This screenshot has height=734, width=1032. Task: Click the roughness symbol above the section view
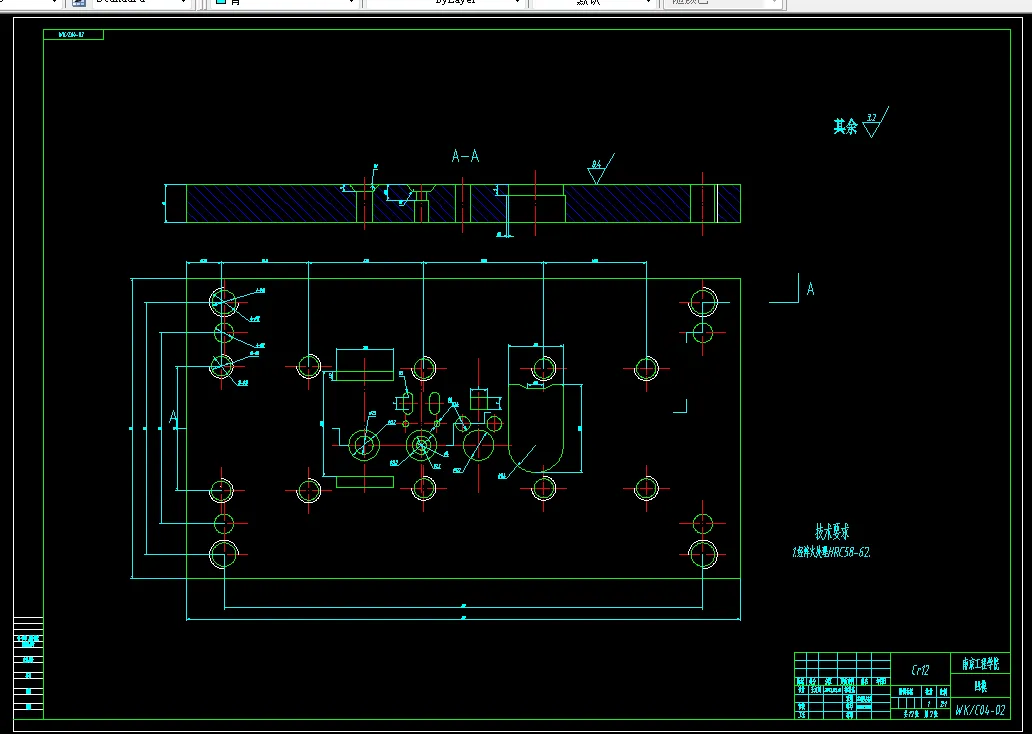pyautogui.click(x=600, y=169)
